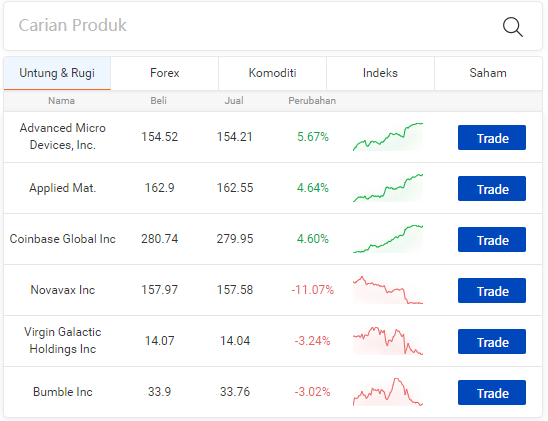
Task: Click the -11.07% change value
Action: click(x=313, y=290)
